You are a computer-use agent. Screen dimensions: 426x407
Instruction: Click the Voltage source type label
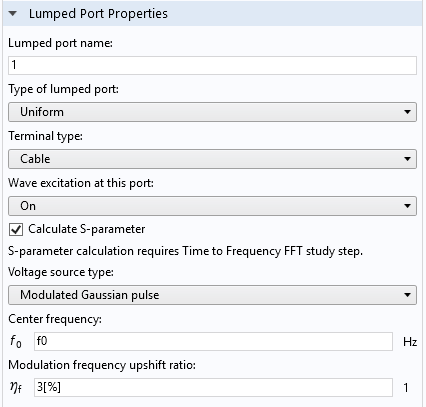61,272
